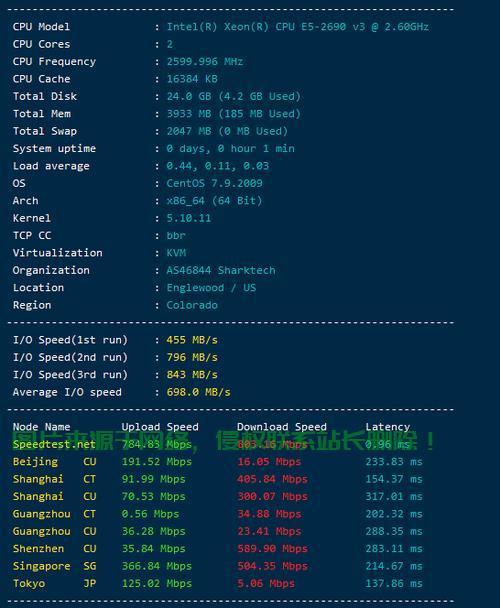The image size is (500, 608).
Task: Click the I/O Speed 1st run value
Action: (192, 340)
